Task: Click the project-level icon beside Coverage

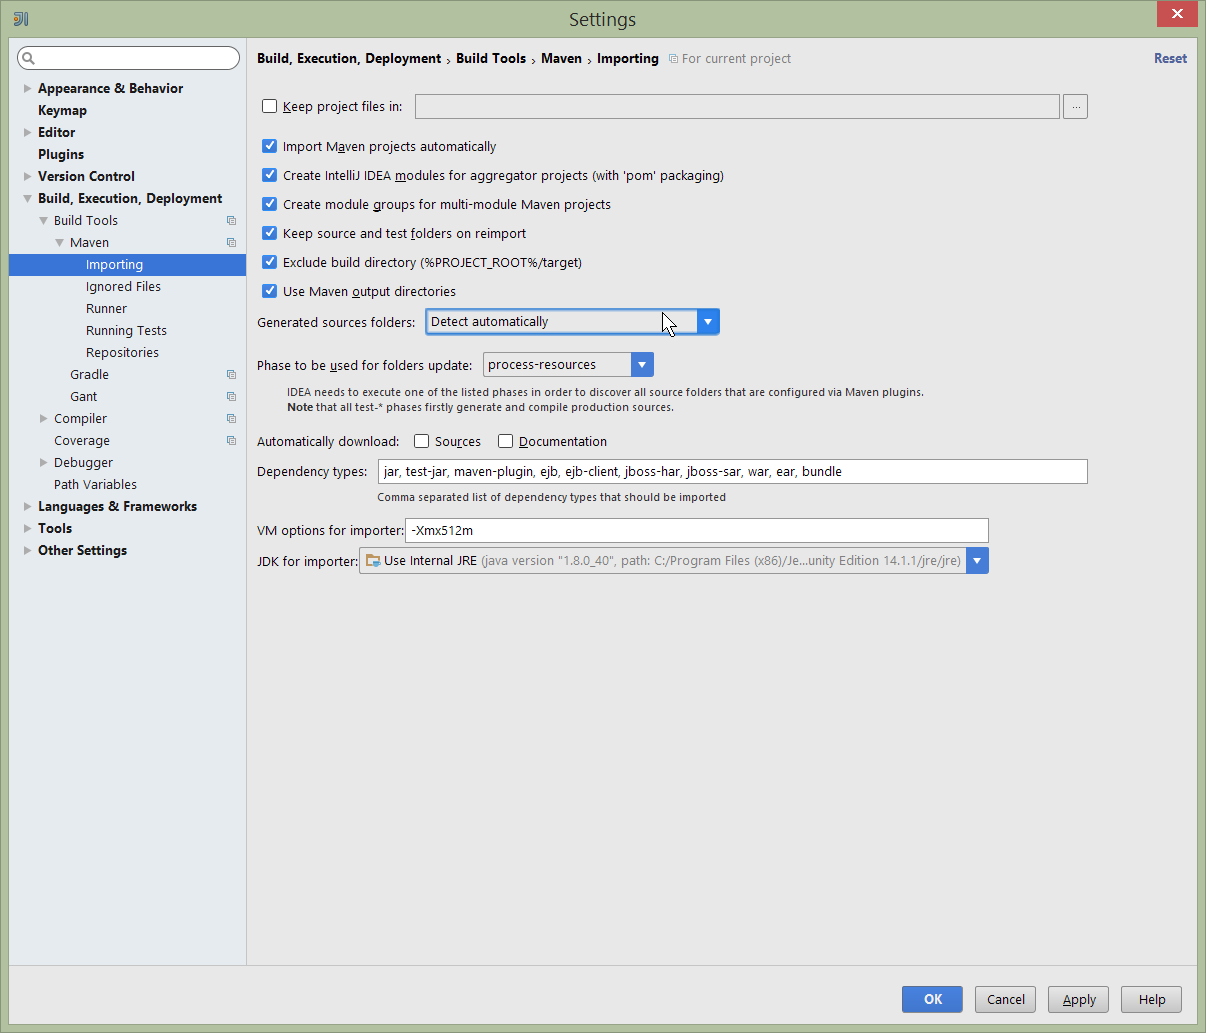Action: pos(231,441)
